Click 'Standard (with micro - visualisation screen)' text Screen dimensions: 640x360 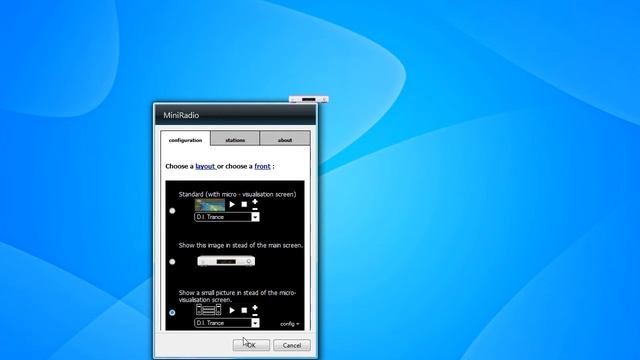pyautogui.click(x=238, y=194)
